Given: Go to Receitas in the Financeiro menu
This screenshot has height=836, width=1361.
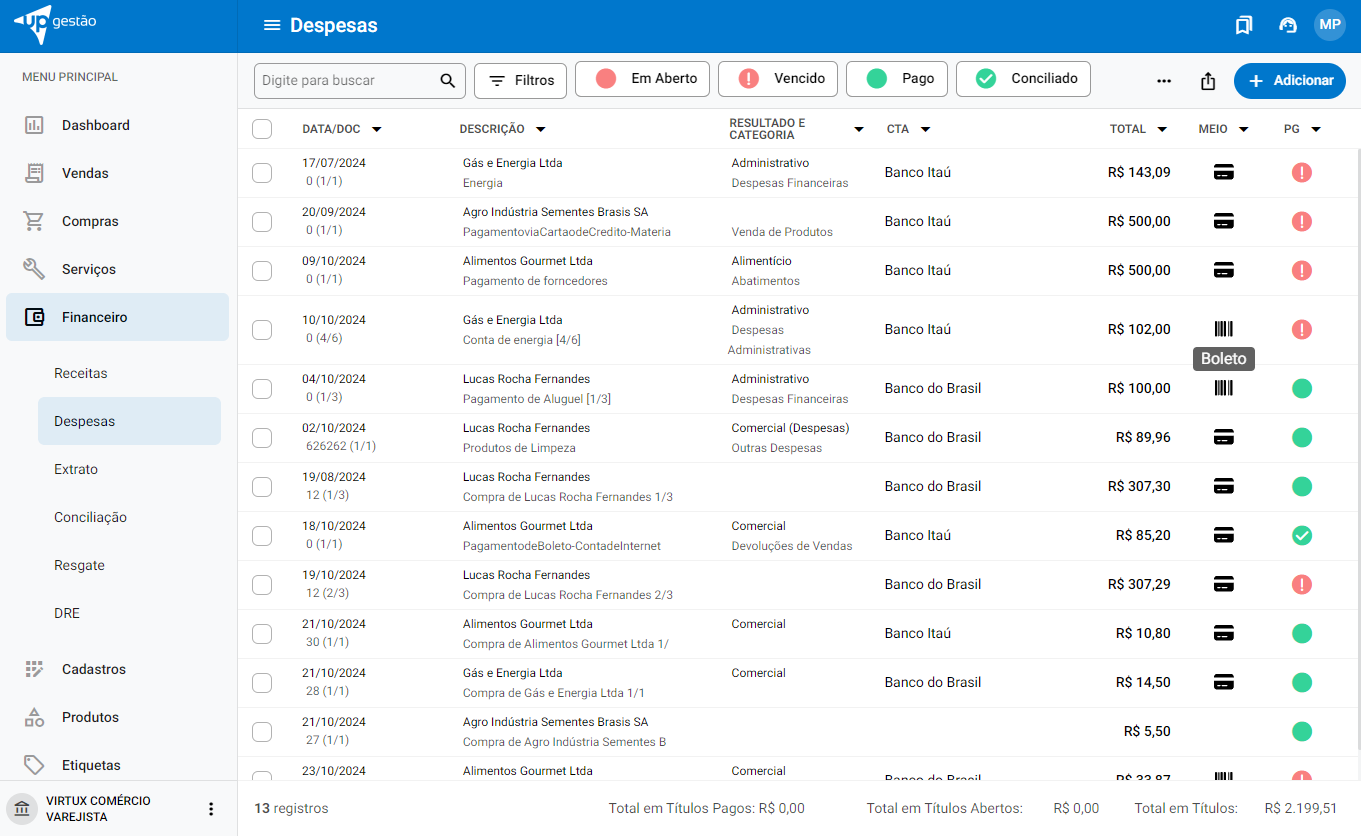Looking at the screenshot, I should coord(81,373).
